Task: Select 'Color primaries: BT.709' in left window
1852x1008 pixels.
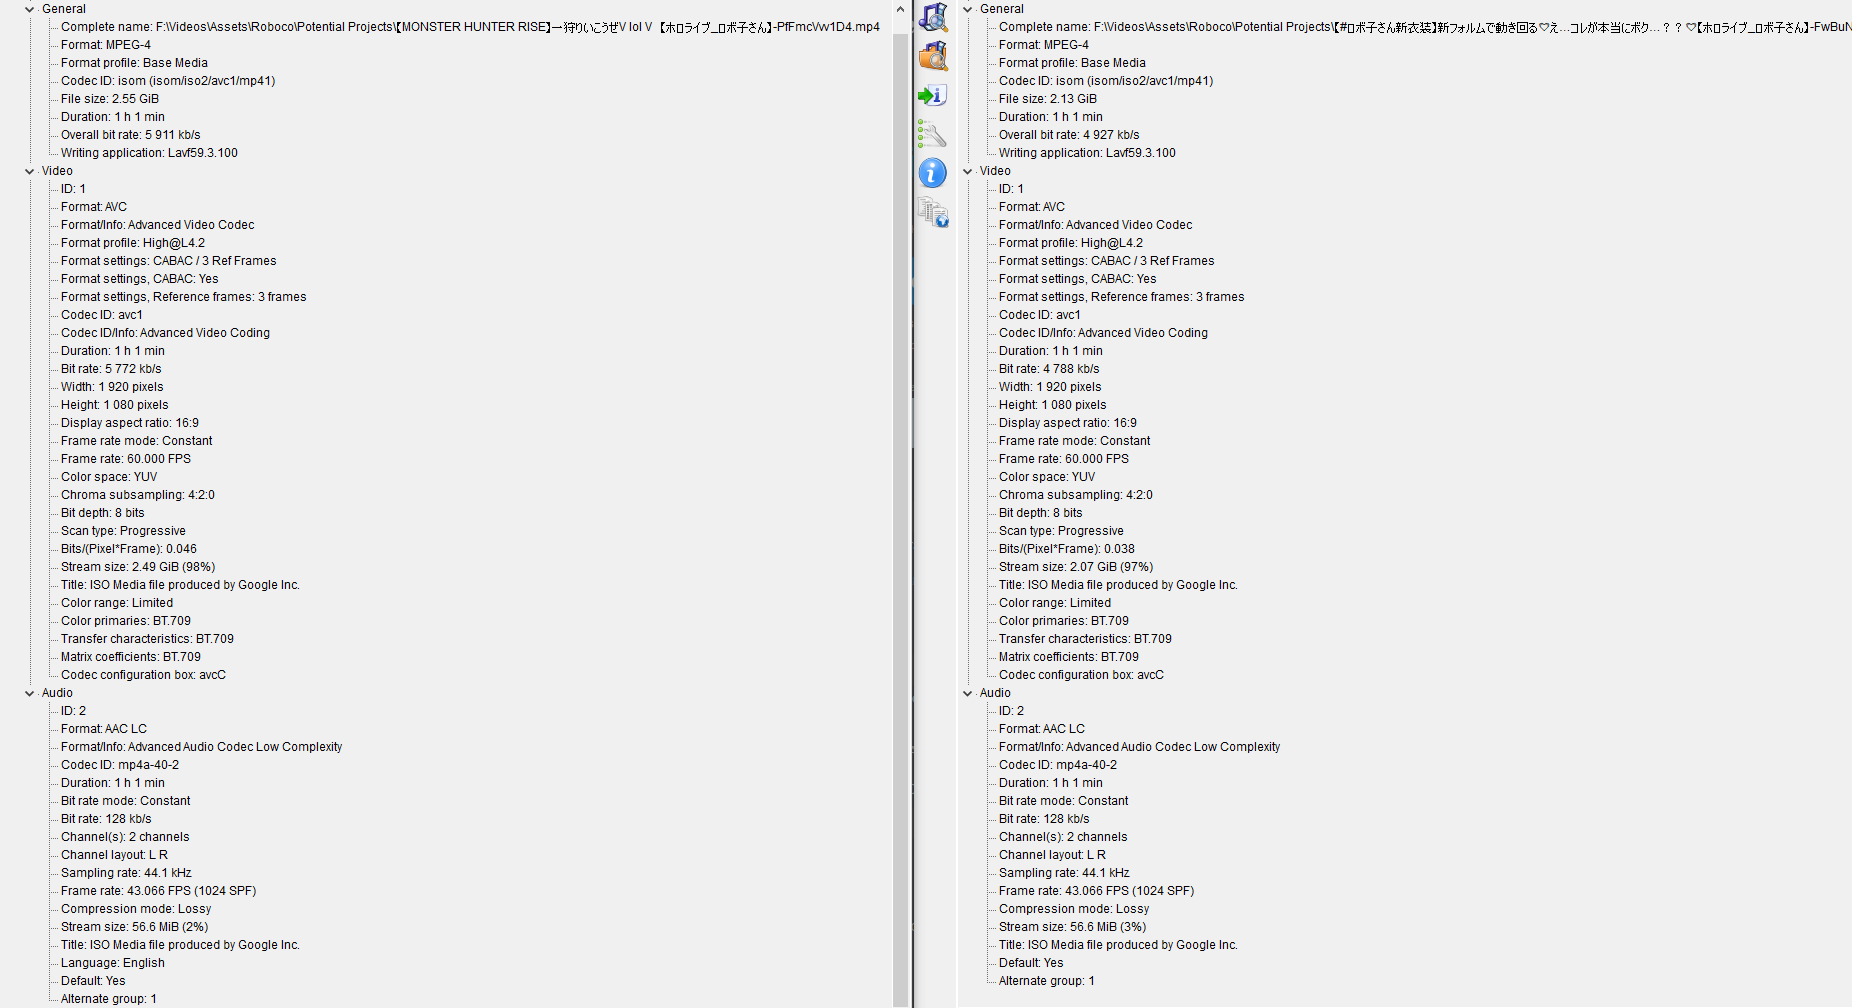Action: coord(126,621)
